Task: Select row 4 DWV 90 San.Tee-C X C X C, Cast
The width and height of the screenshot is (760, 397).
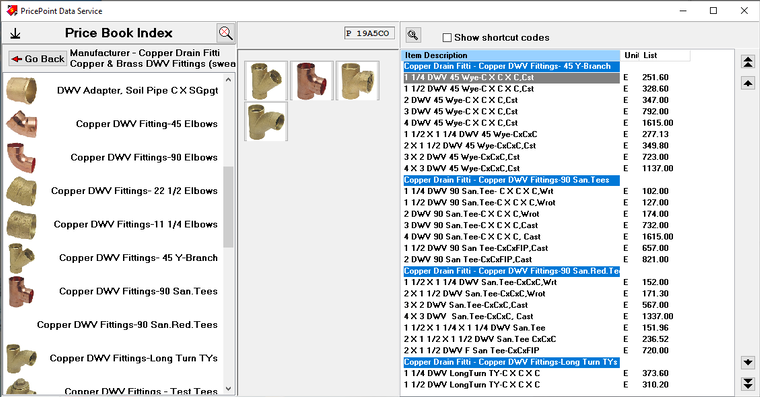Action: 511,237
